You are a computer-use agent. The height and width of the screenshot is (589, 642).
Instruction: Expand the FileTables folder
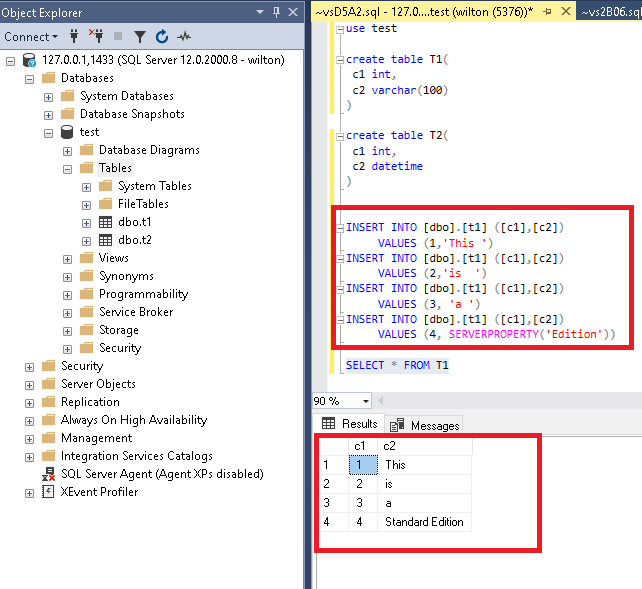[86, 205]
